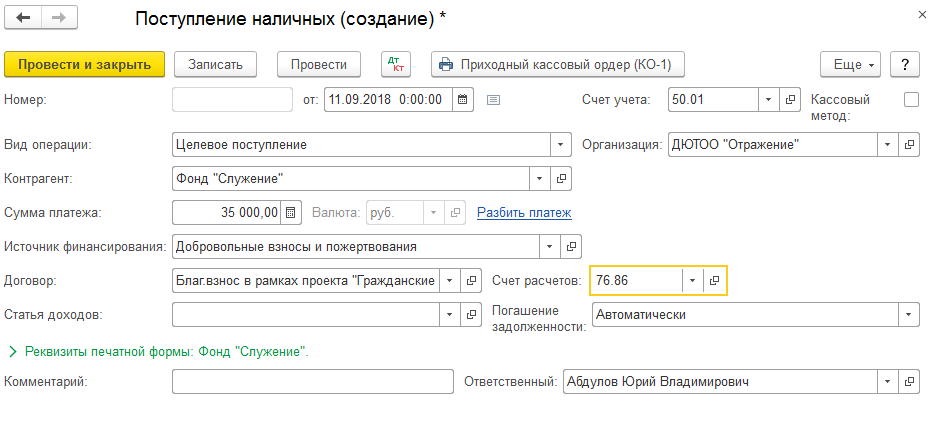Viewport: 932px width, 421px height.
Task: Click the notes icon beside the date
Action: (x=493, y=100)
